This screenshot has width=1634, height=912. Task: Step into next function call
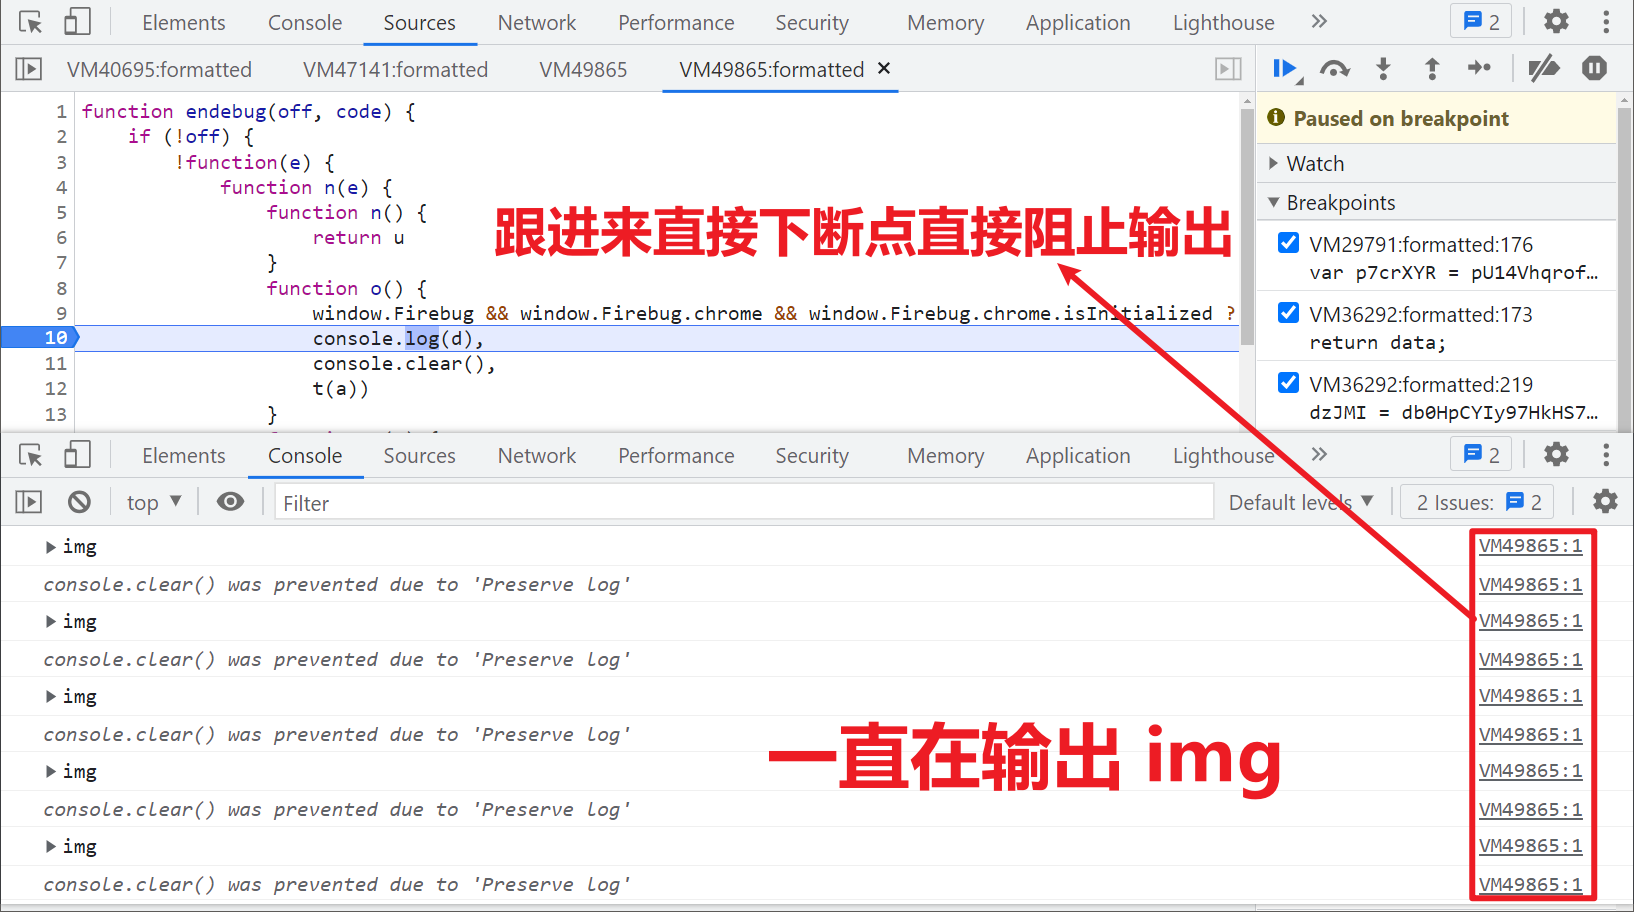(1383, 69)
